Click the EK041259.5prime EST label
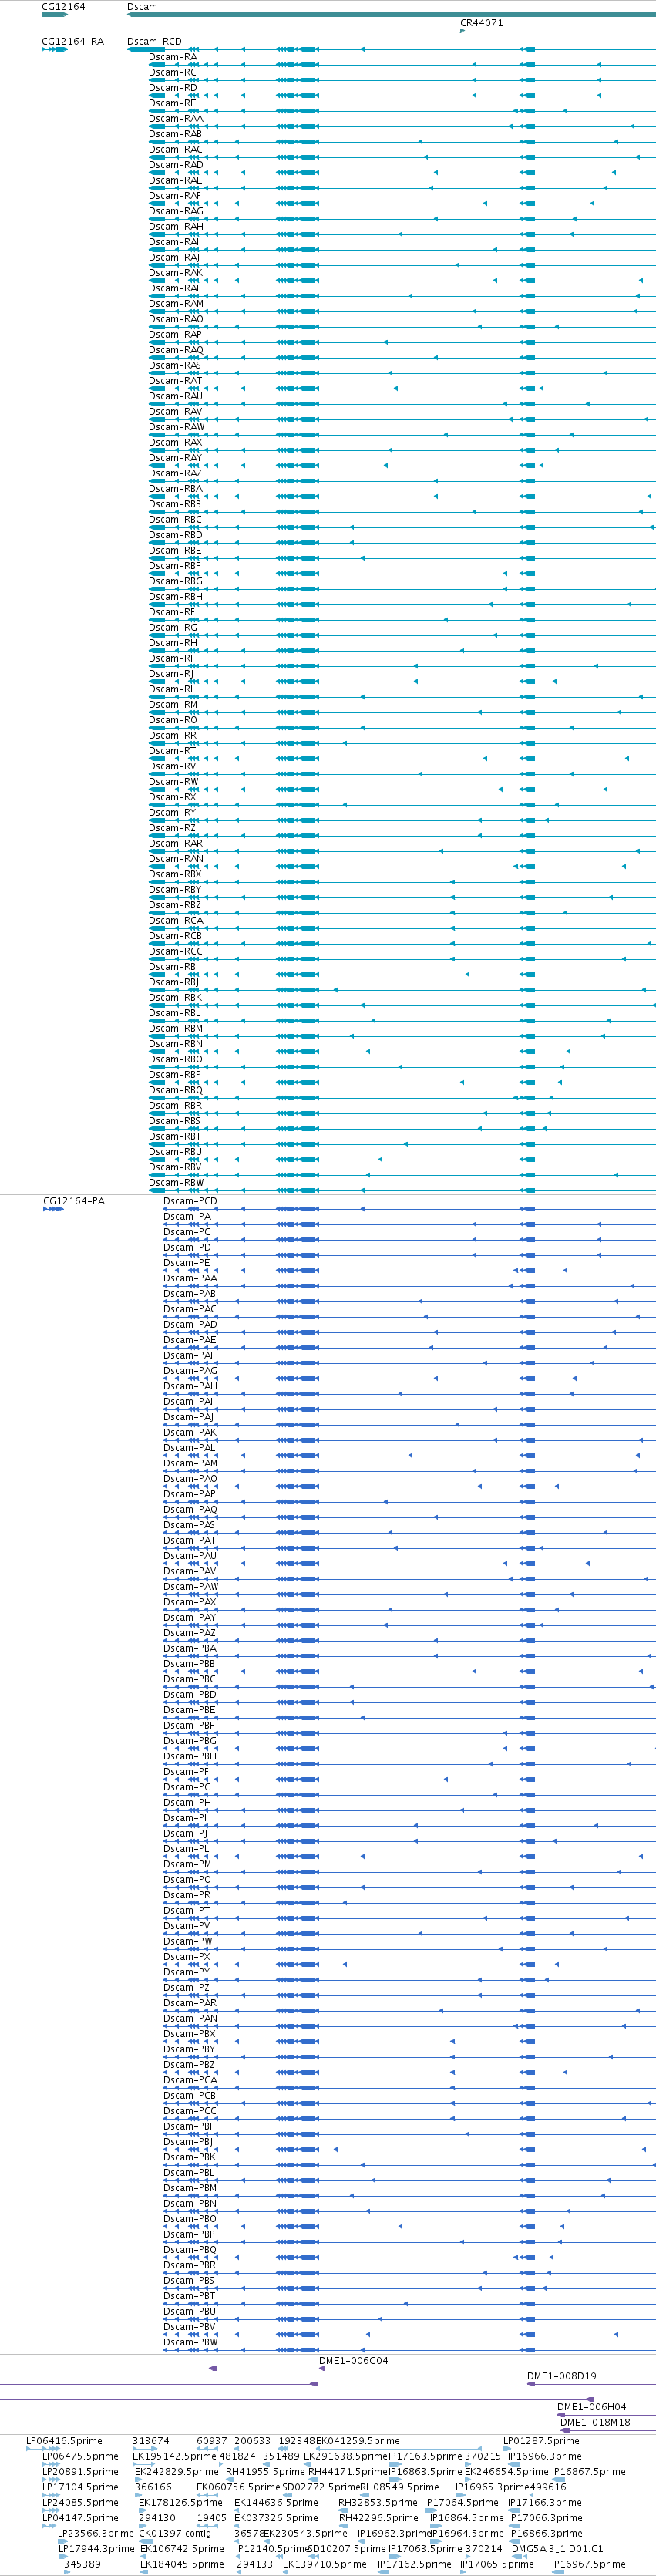 tap(358, 2441)
